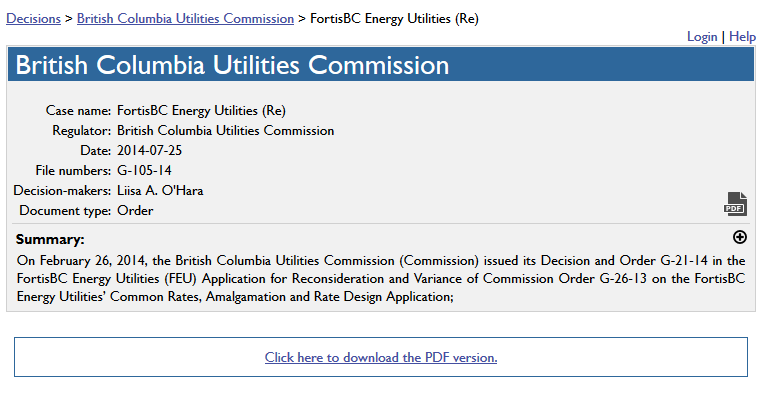Click here to download the PDF version
Screen dimensions: 762x407
(381, 357)
